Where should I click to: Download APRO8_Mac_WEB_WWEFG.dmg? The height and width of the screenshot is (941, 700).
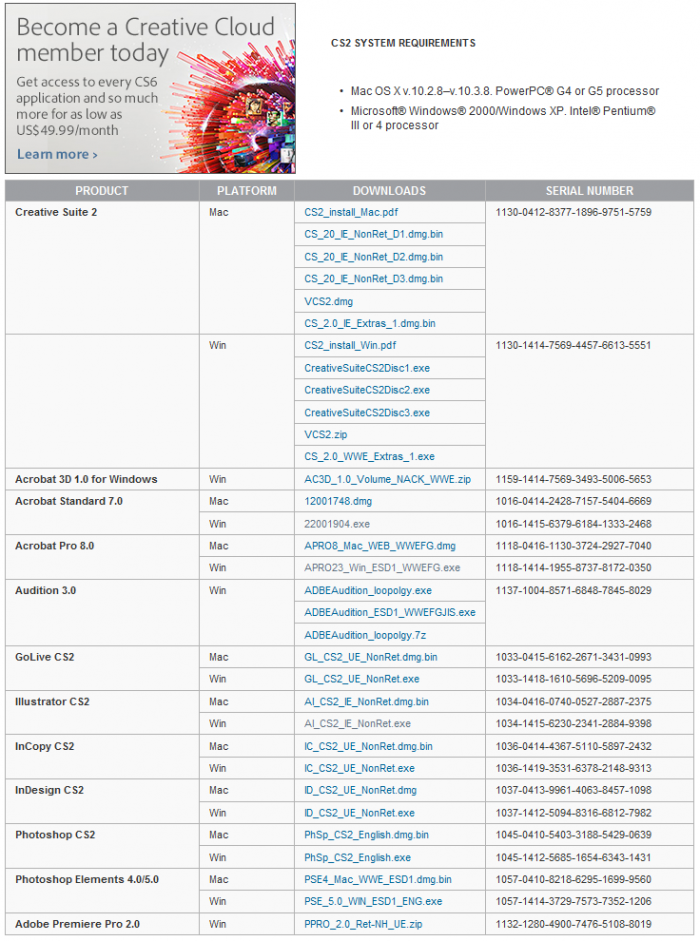(379, 546)
